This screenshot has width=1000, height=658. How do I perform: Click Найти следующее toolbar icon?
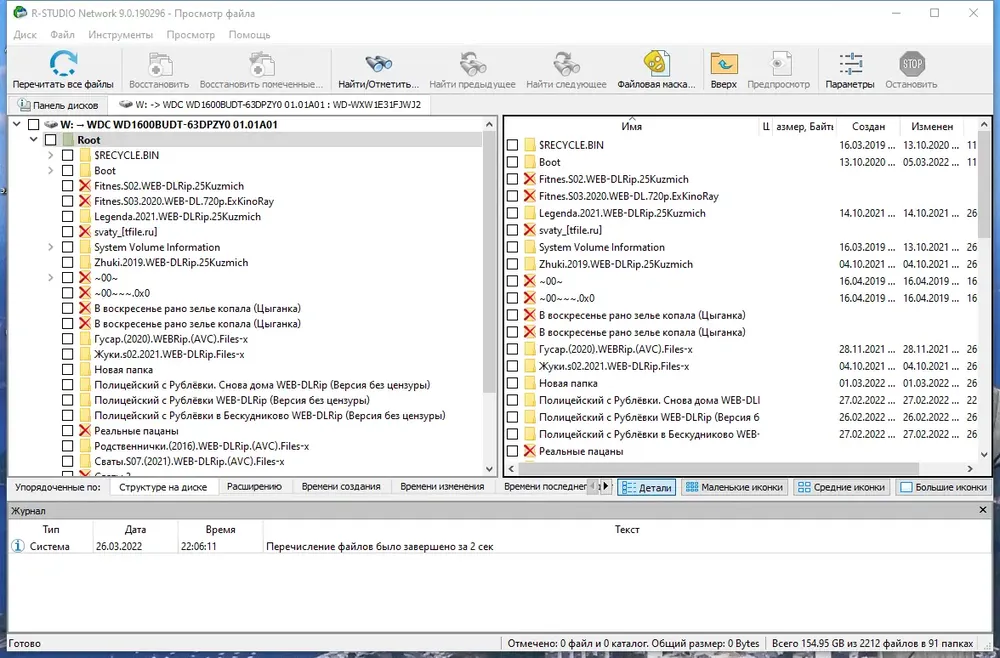point(566,64)
